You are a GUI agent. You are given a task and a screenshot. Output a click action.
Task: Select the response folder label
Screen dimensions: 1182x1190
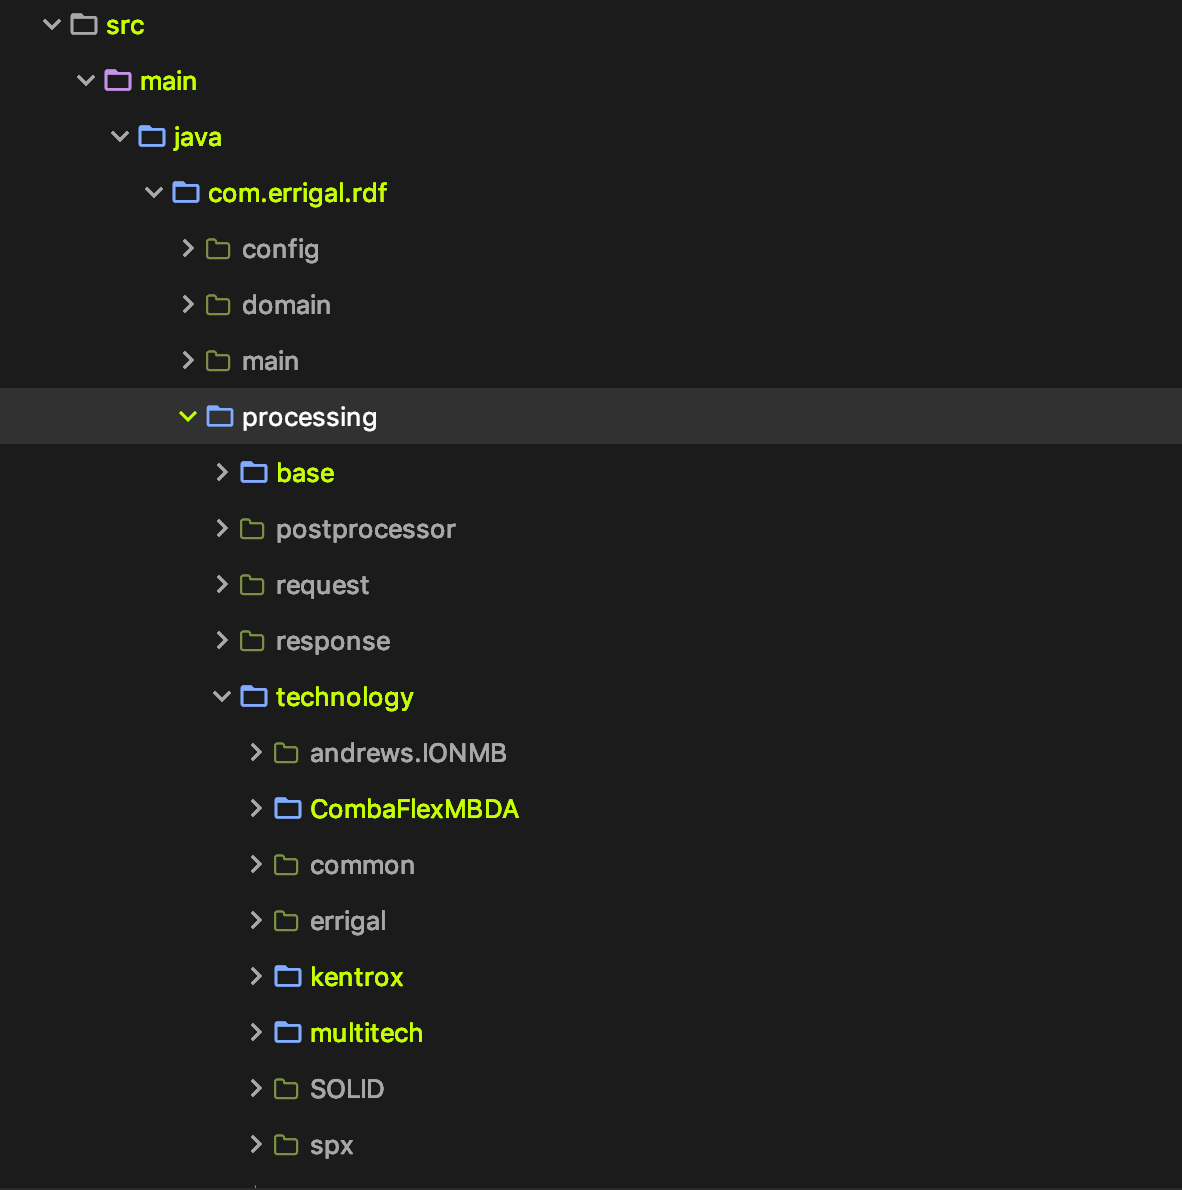pyautogui.click(x=332, y=641)
